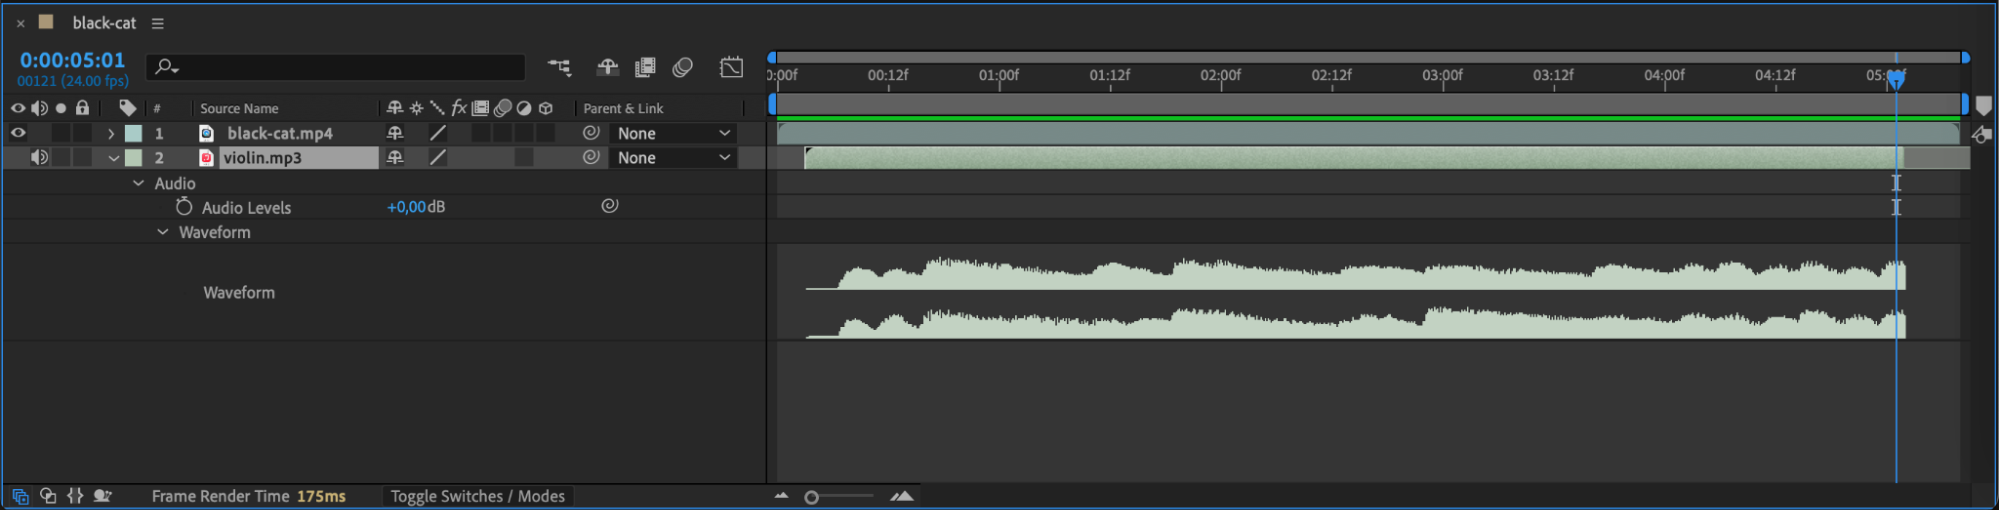Enable Frame Blending for all layers
Viewport: 1999px width, 511px height.
645,67
